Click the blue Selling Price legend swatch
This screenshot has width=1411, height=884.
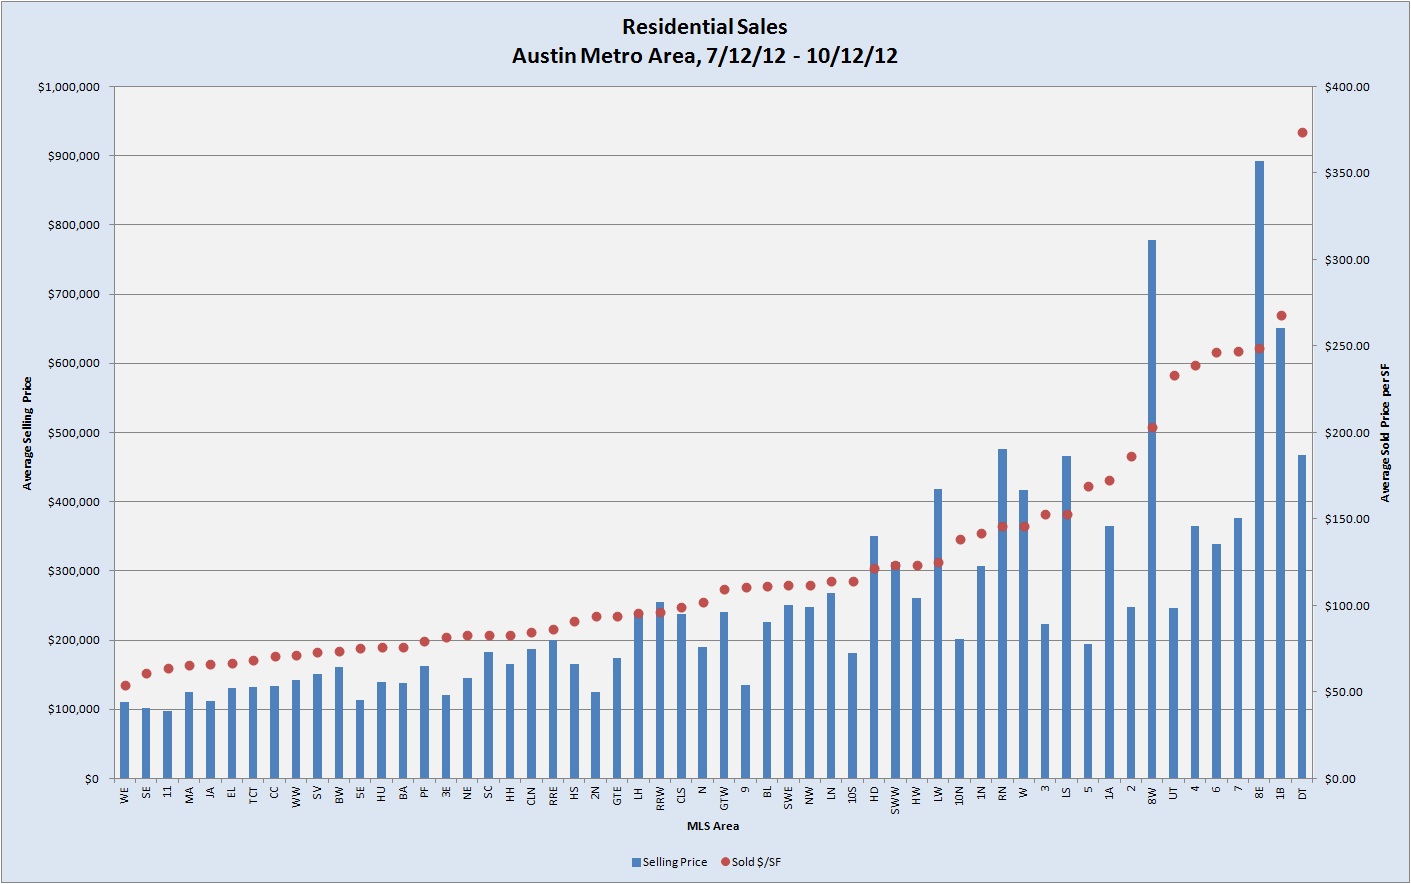[x=636, y=862]
